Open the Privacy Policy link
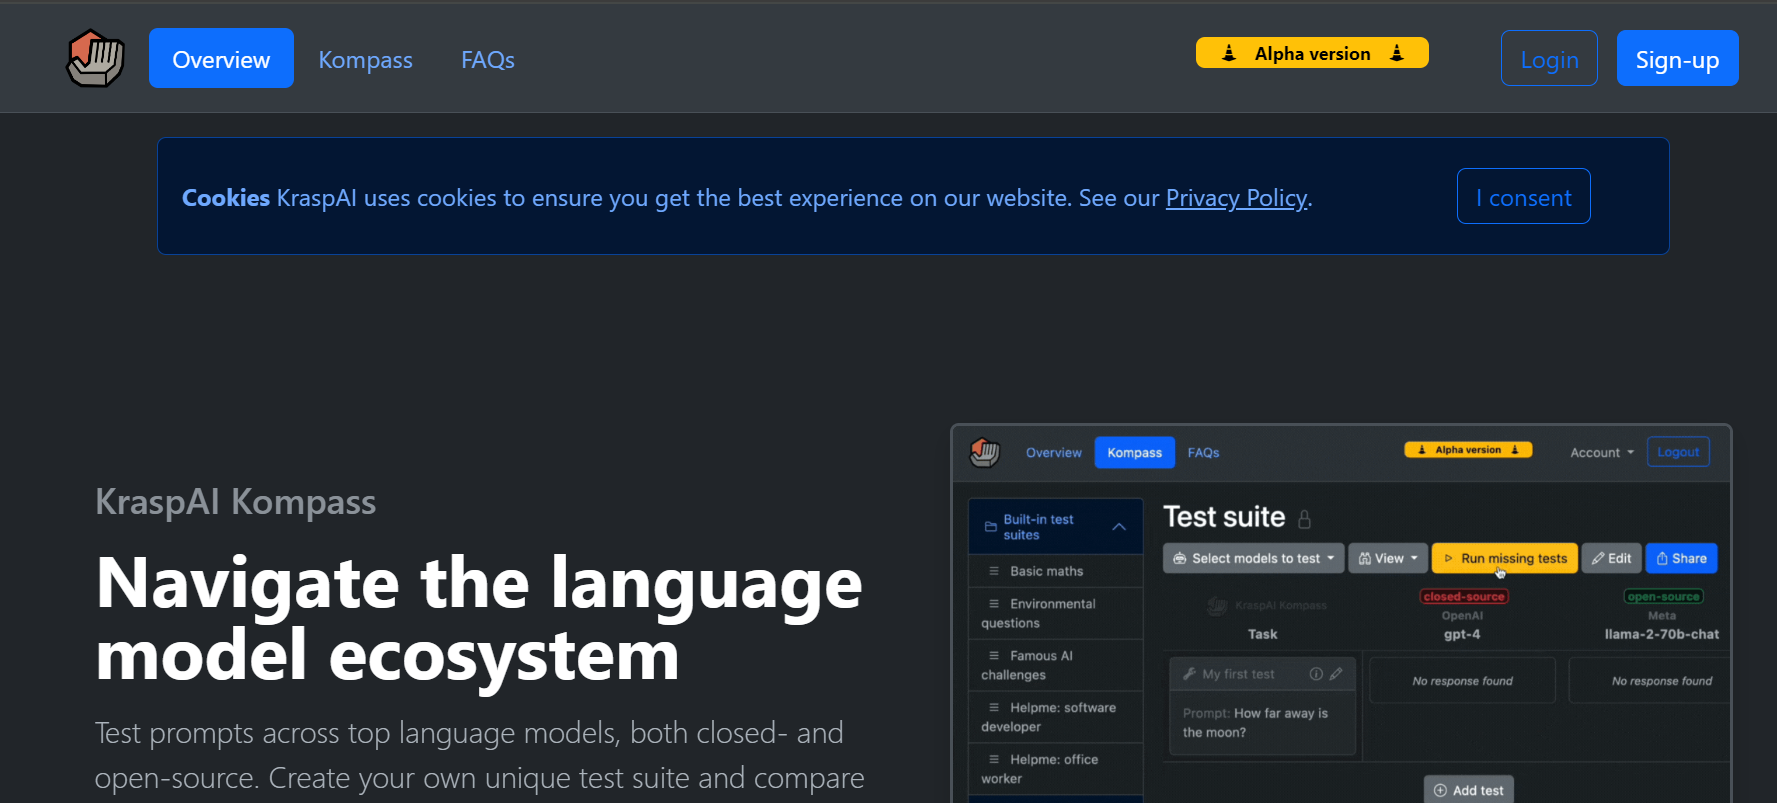Screen dimensions: 1777x803 1236,198
